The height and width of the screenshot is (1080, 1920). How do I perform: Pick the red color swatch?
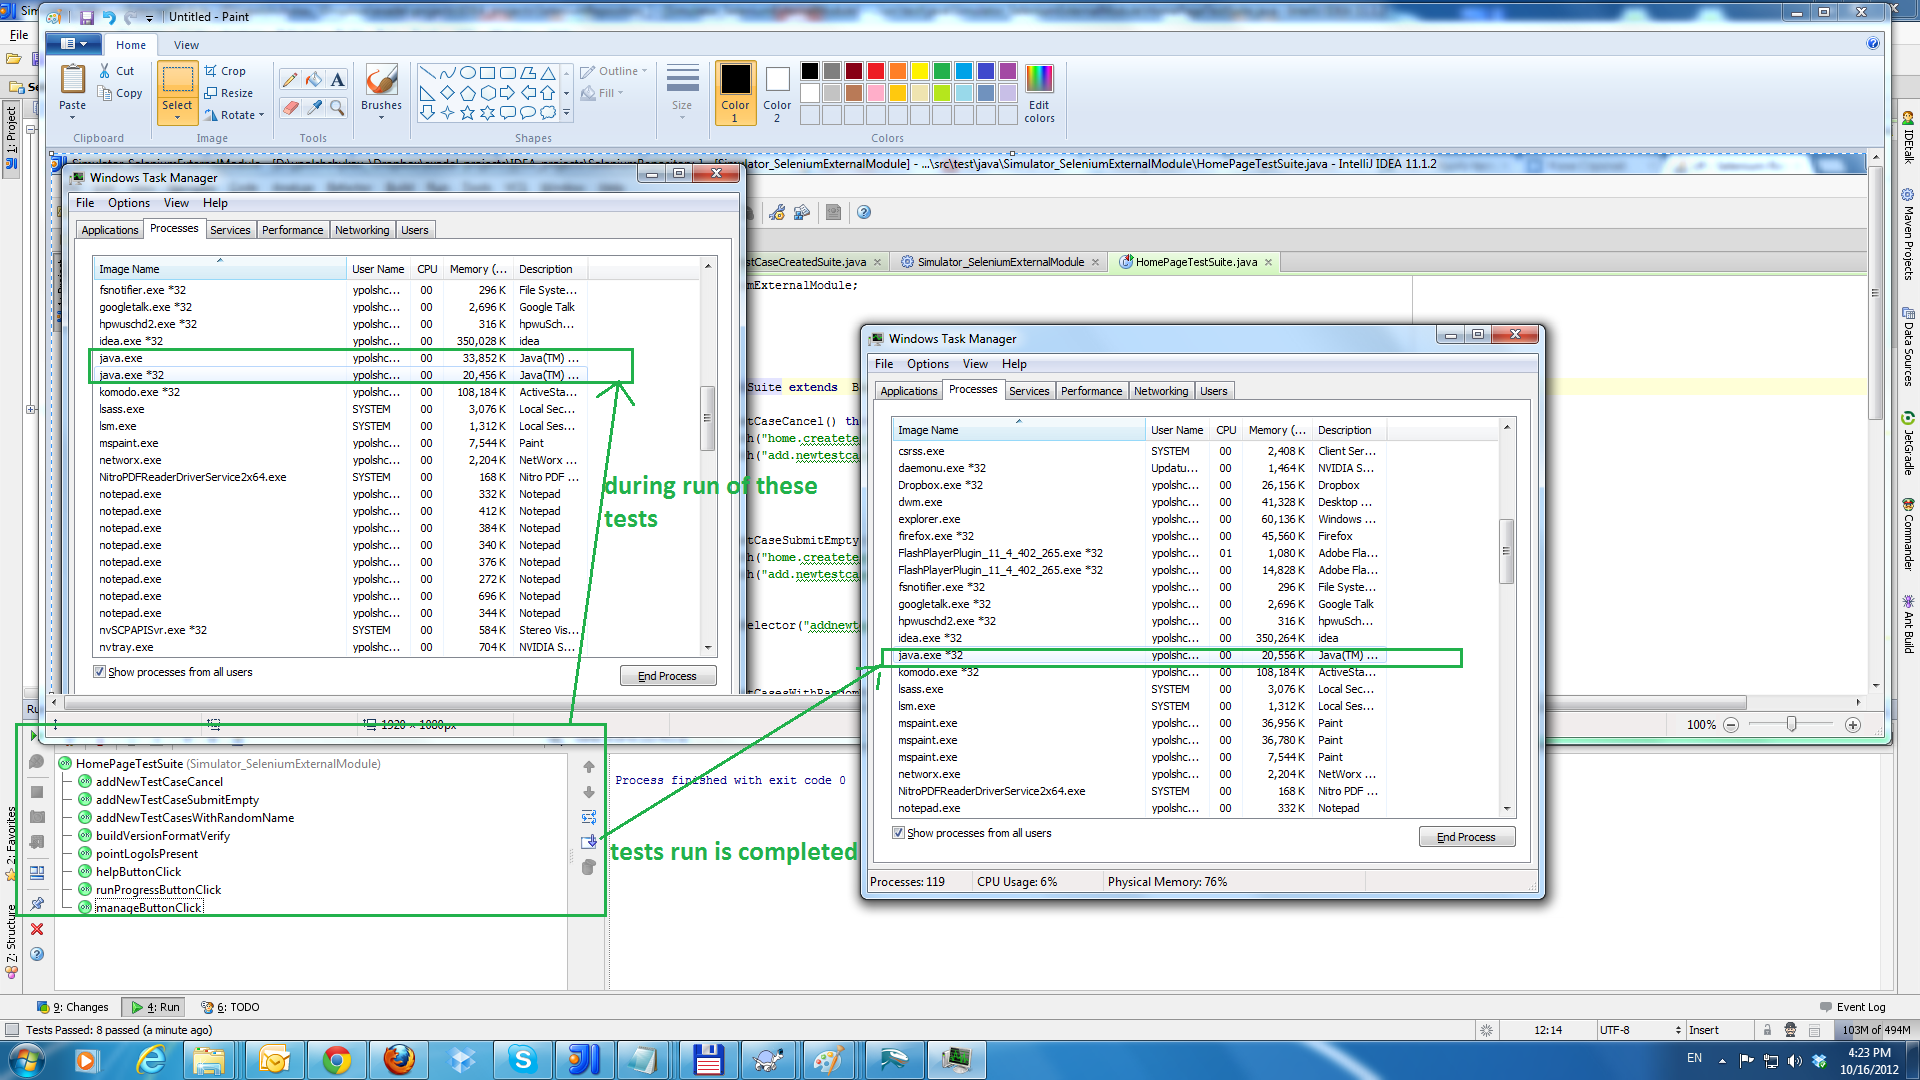click(875, 71)
